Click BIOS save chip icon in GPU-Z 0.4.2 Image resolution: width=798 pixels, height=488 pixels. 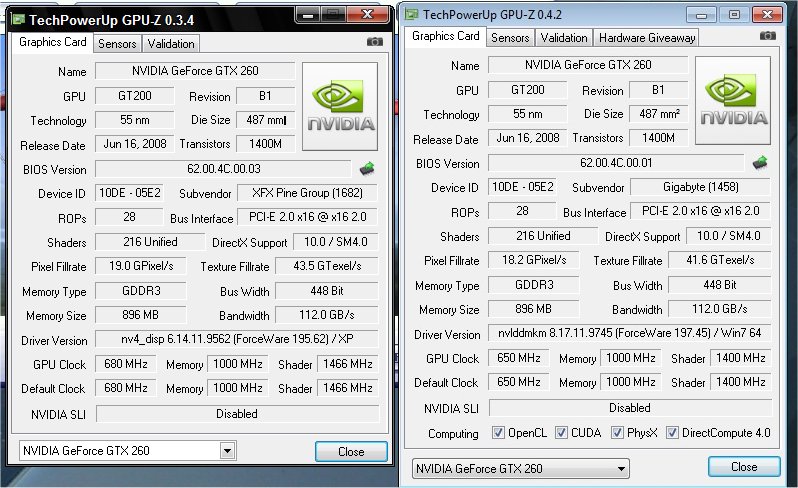point(760,162)
